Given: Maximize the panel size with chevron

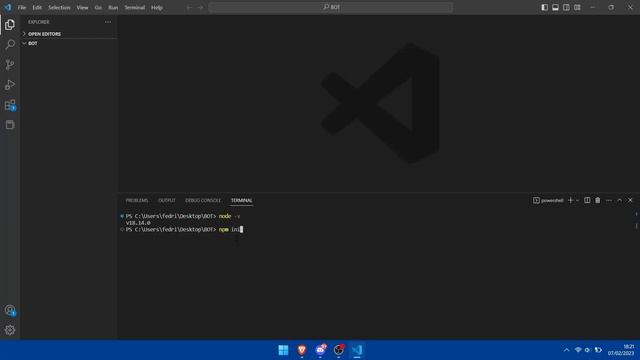Looking at the screenshot, I should point(620,200).
